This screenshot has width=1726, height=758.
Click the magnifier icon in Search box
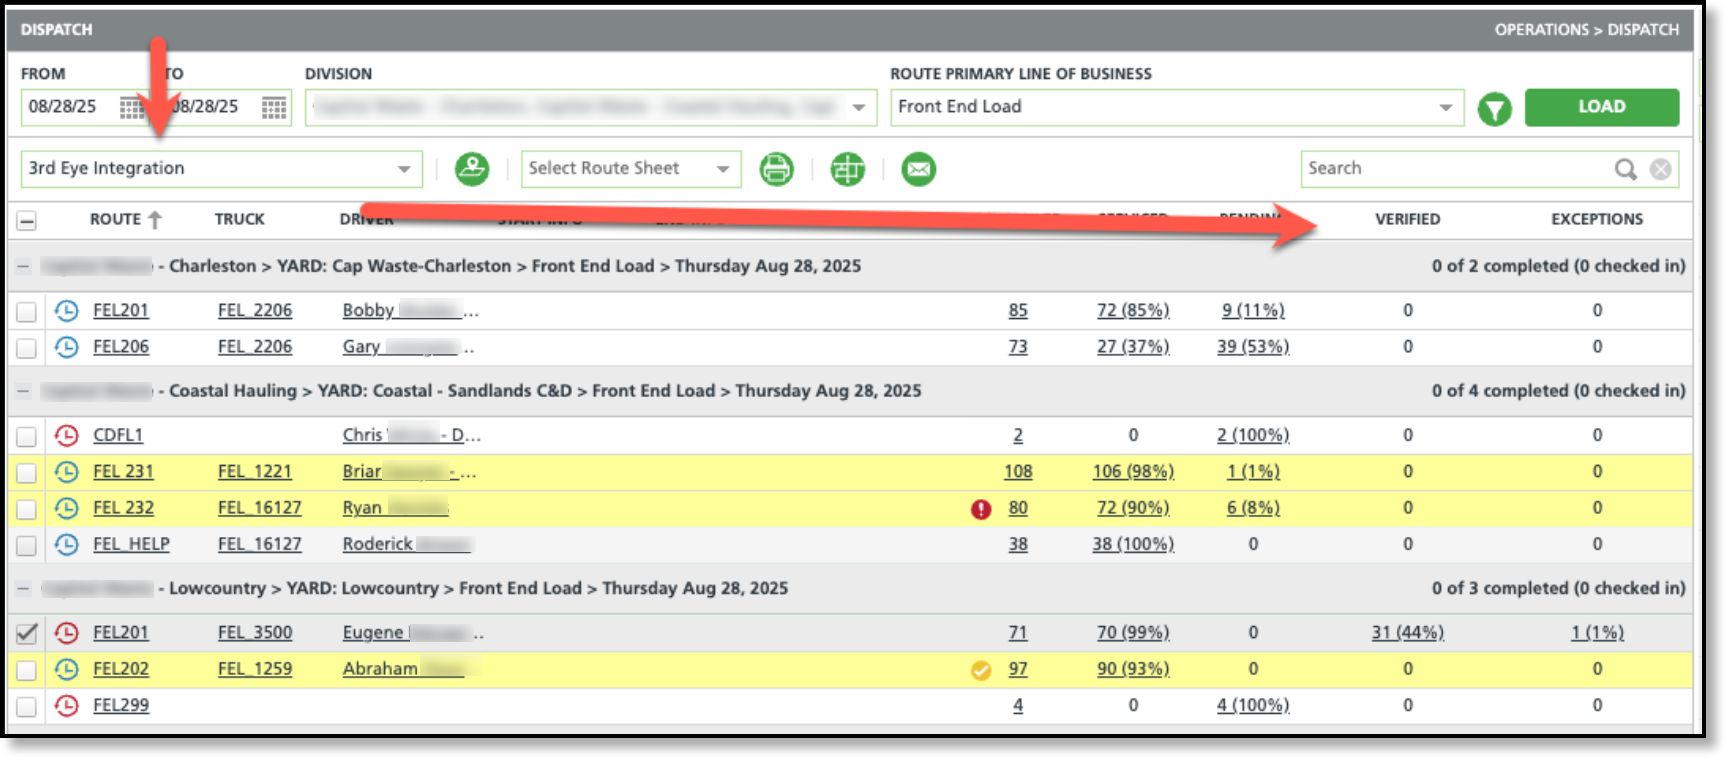1626,169
